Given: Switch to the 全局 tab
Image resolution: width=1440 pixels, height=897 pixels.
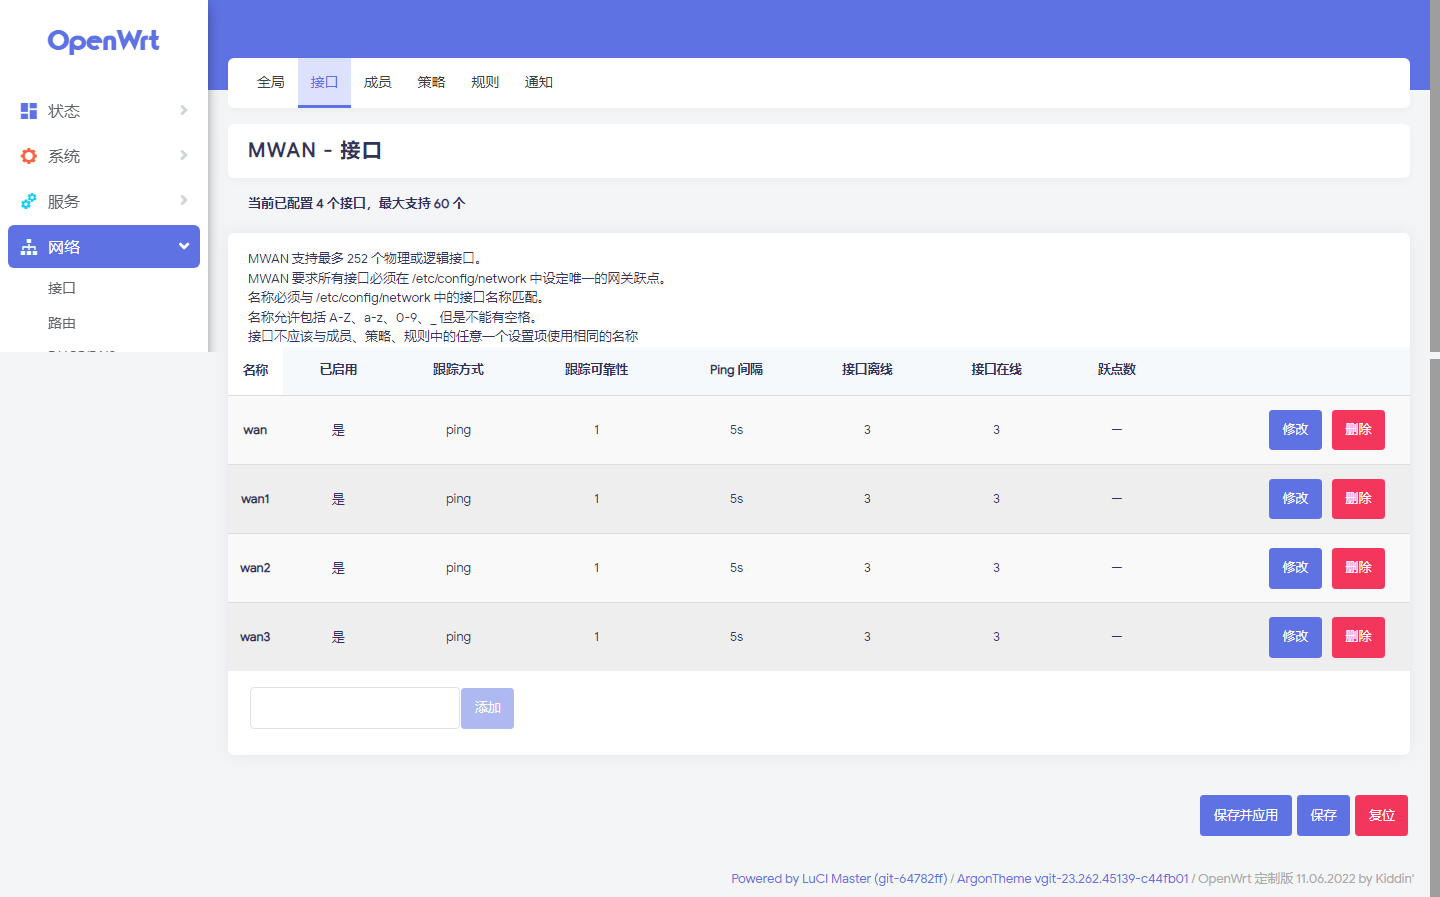Looking at the screenshot, I should tap(271, 82).
